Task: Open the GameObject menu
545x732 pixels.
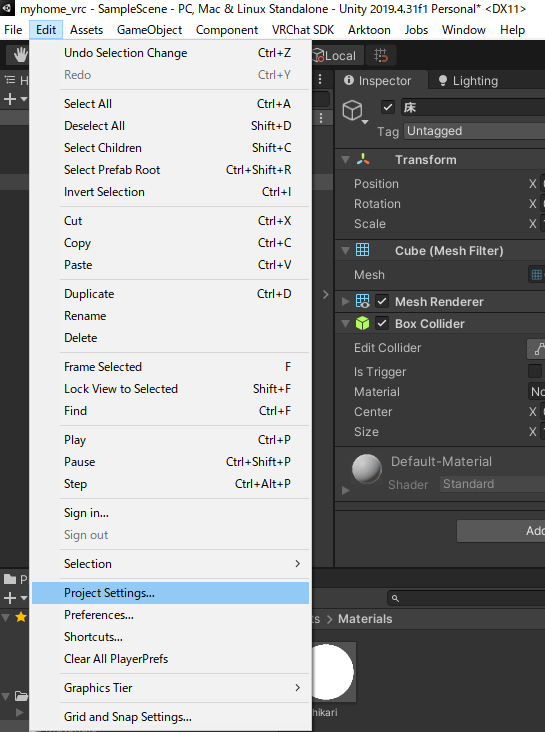Action: pos(149,30)
